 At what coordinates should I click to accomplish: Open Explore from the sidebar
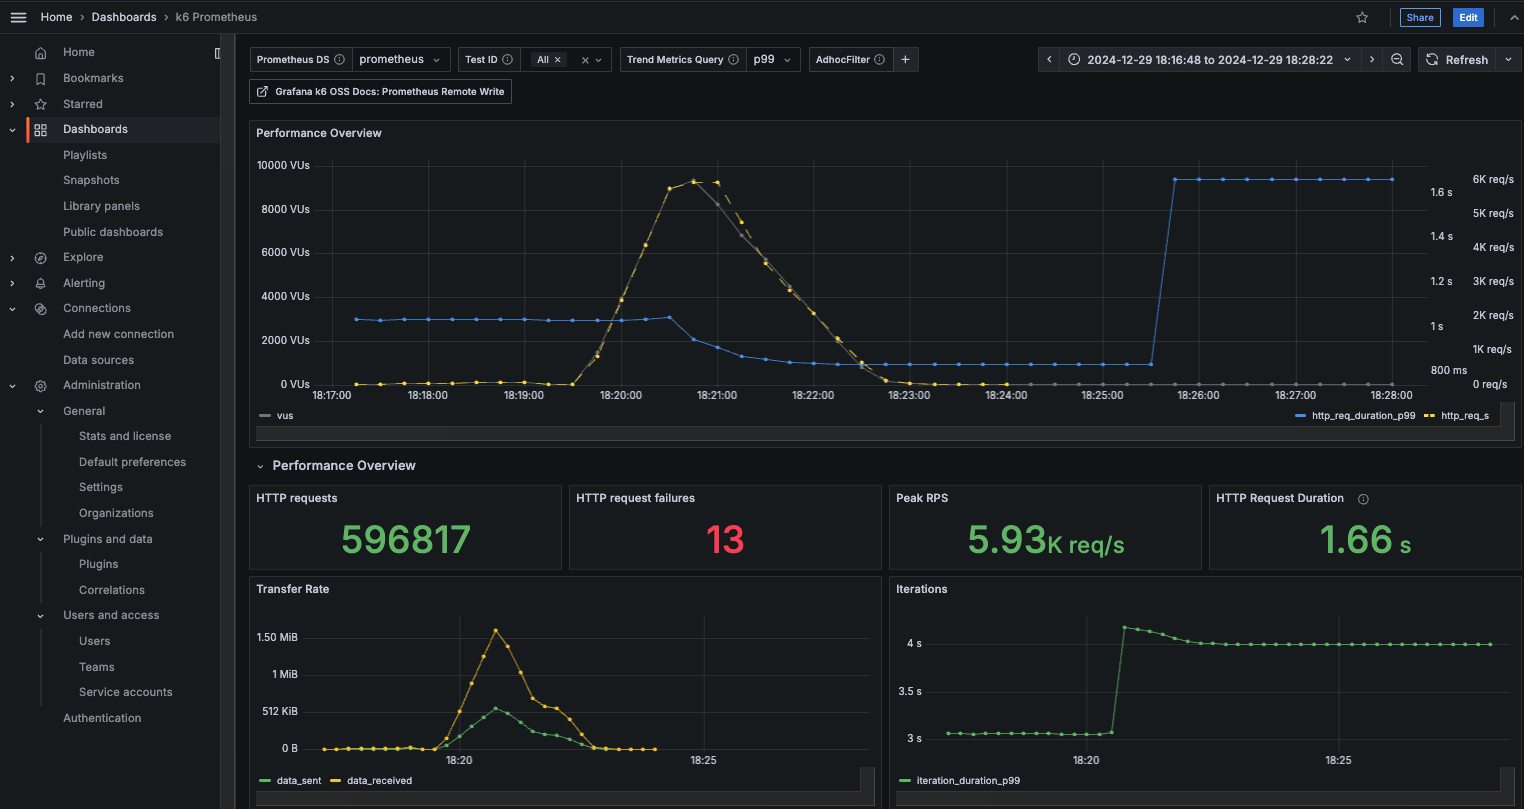83,257
